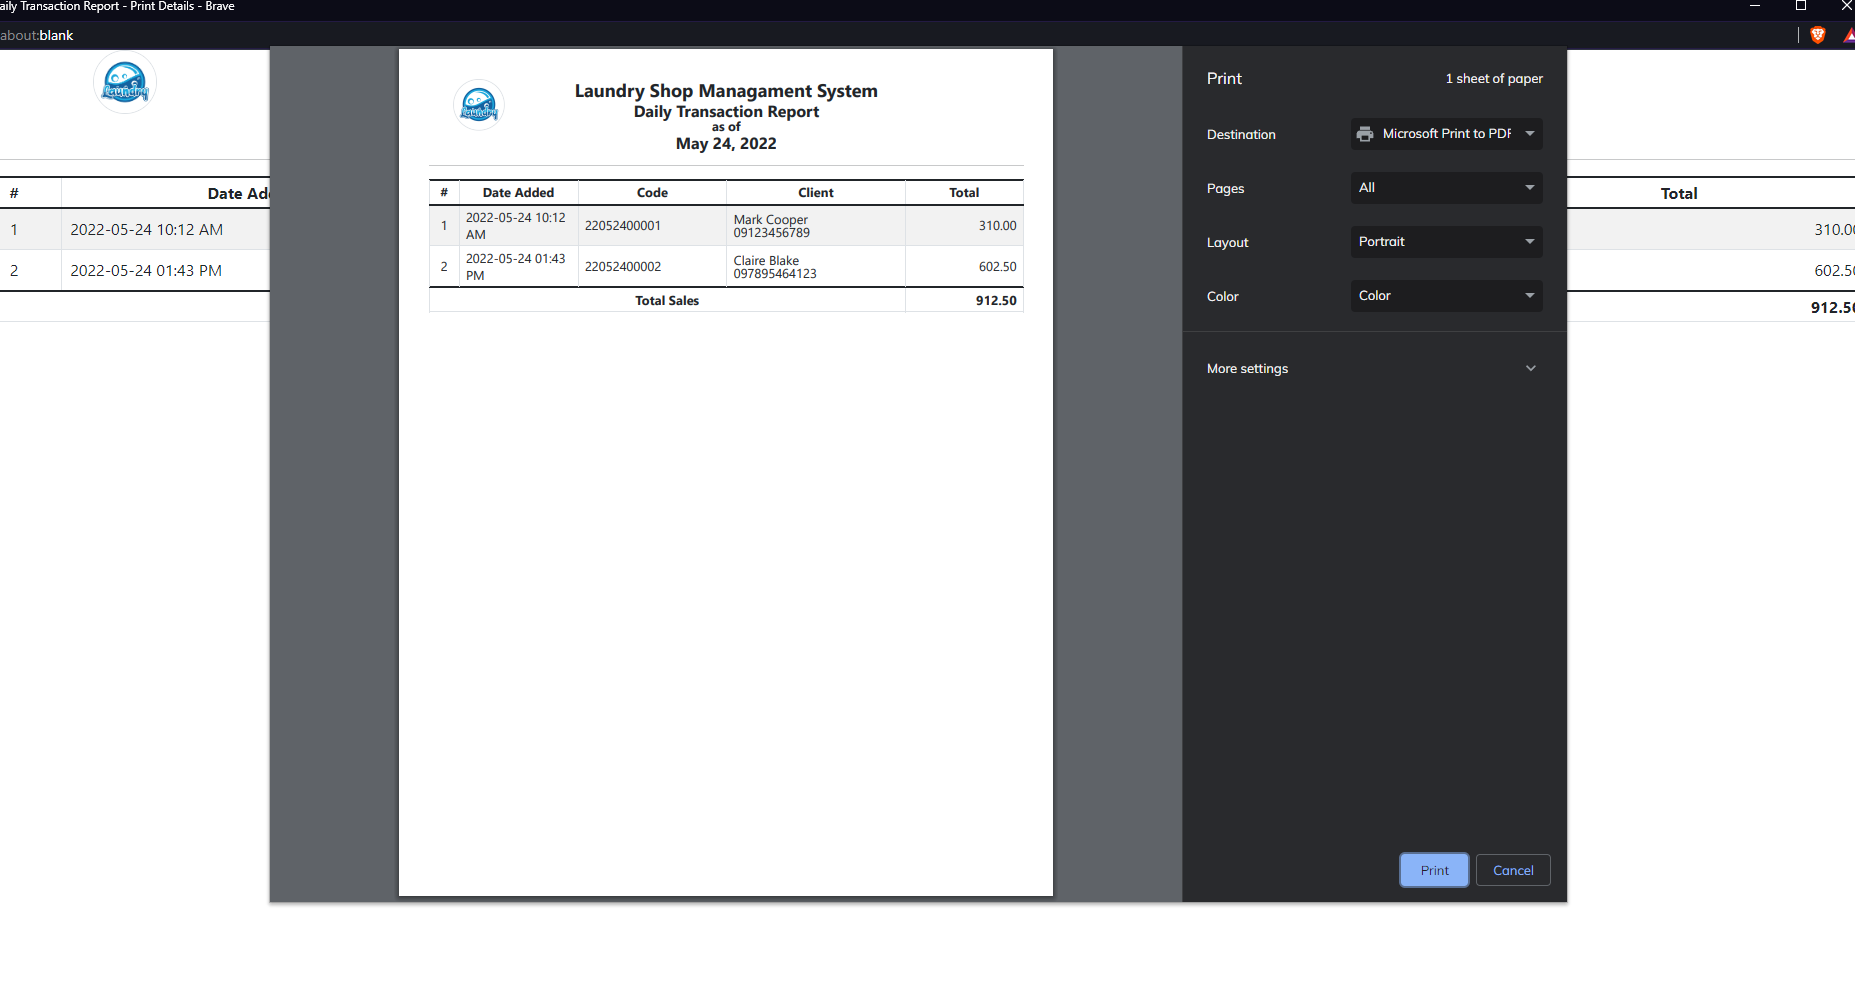Screen dimensions: 1855x999
Task: Minimize the Brave window
Action: (1755, 6)
